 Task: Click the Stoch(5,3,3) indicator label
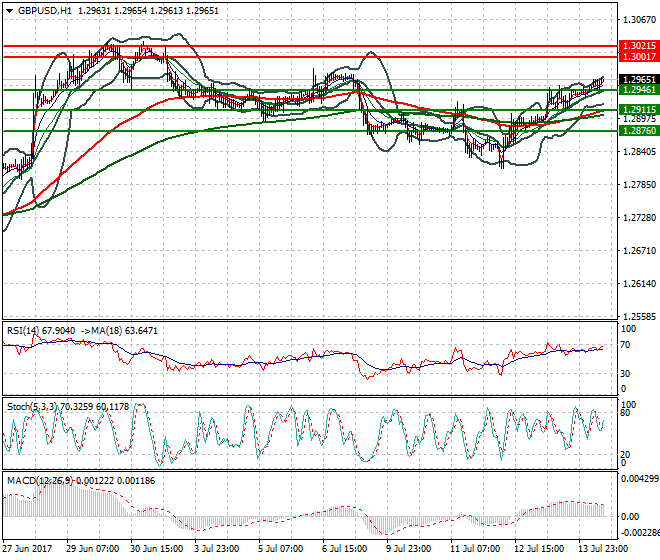tap(32, 407)
